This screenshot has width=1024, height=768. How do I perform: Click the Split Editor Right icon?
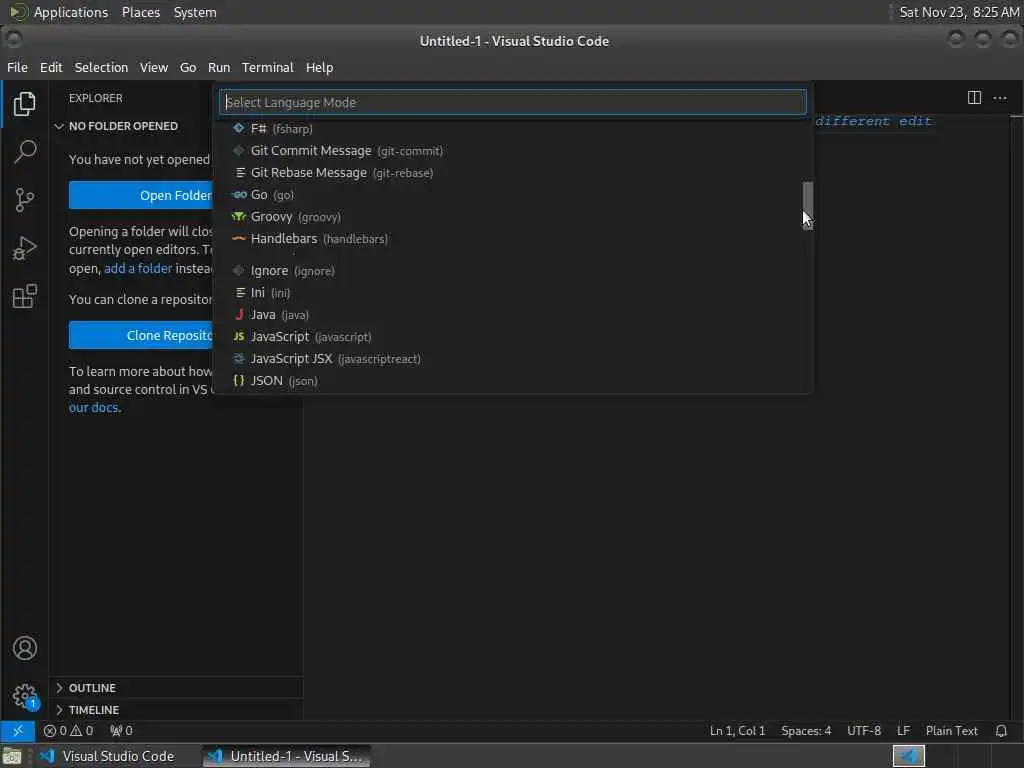tap(974, 98)
